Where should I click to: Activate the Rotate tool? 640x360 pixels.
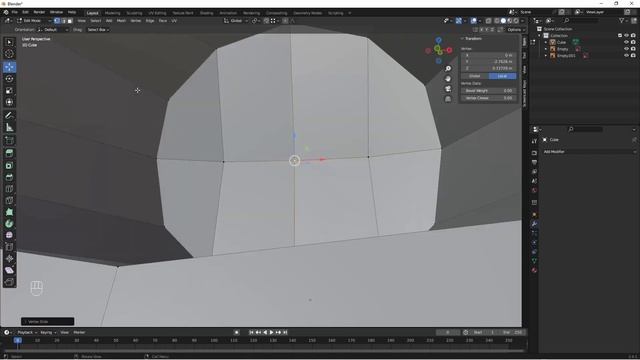(9, 79)
